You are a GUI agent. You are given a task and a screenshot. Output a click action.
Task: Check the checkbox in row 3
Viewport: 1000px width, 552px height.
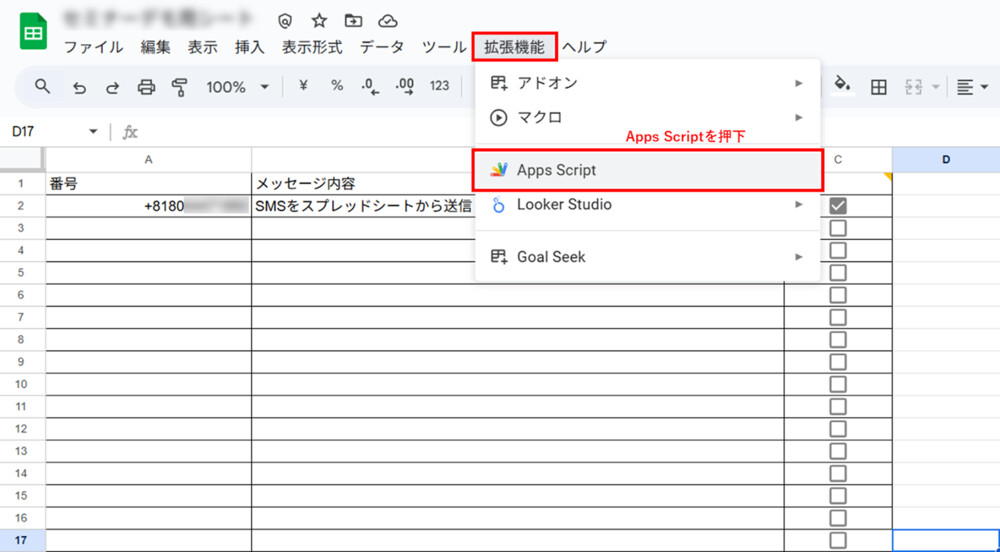838,228
